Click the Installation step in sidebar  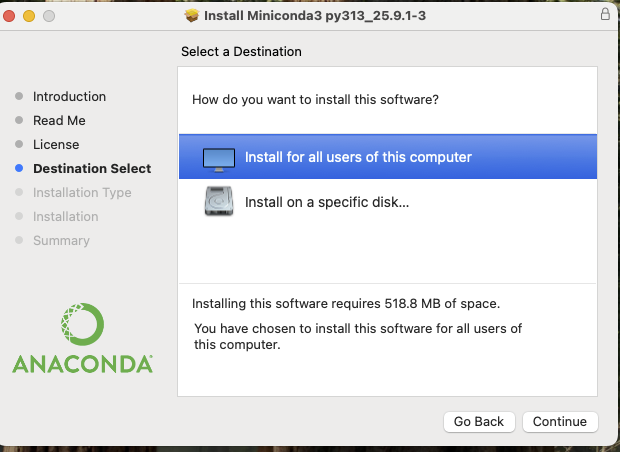click(x=65, y=217)
